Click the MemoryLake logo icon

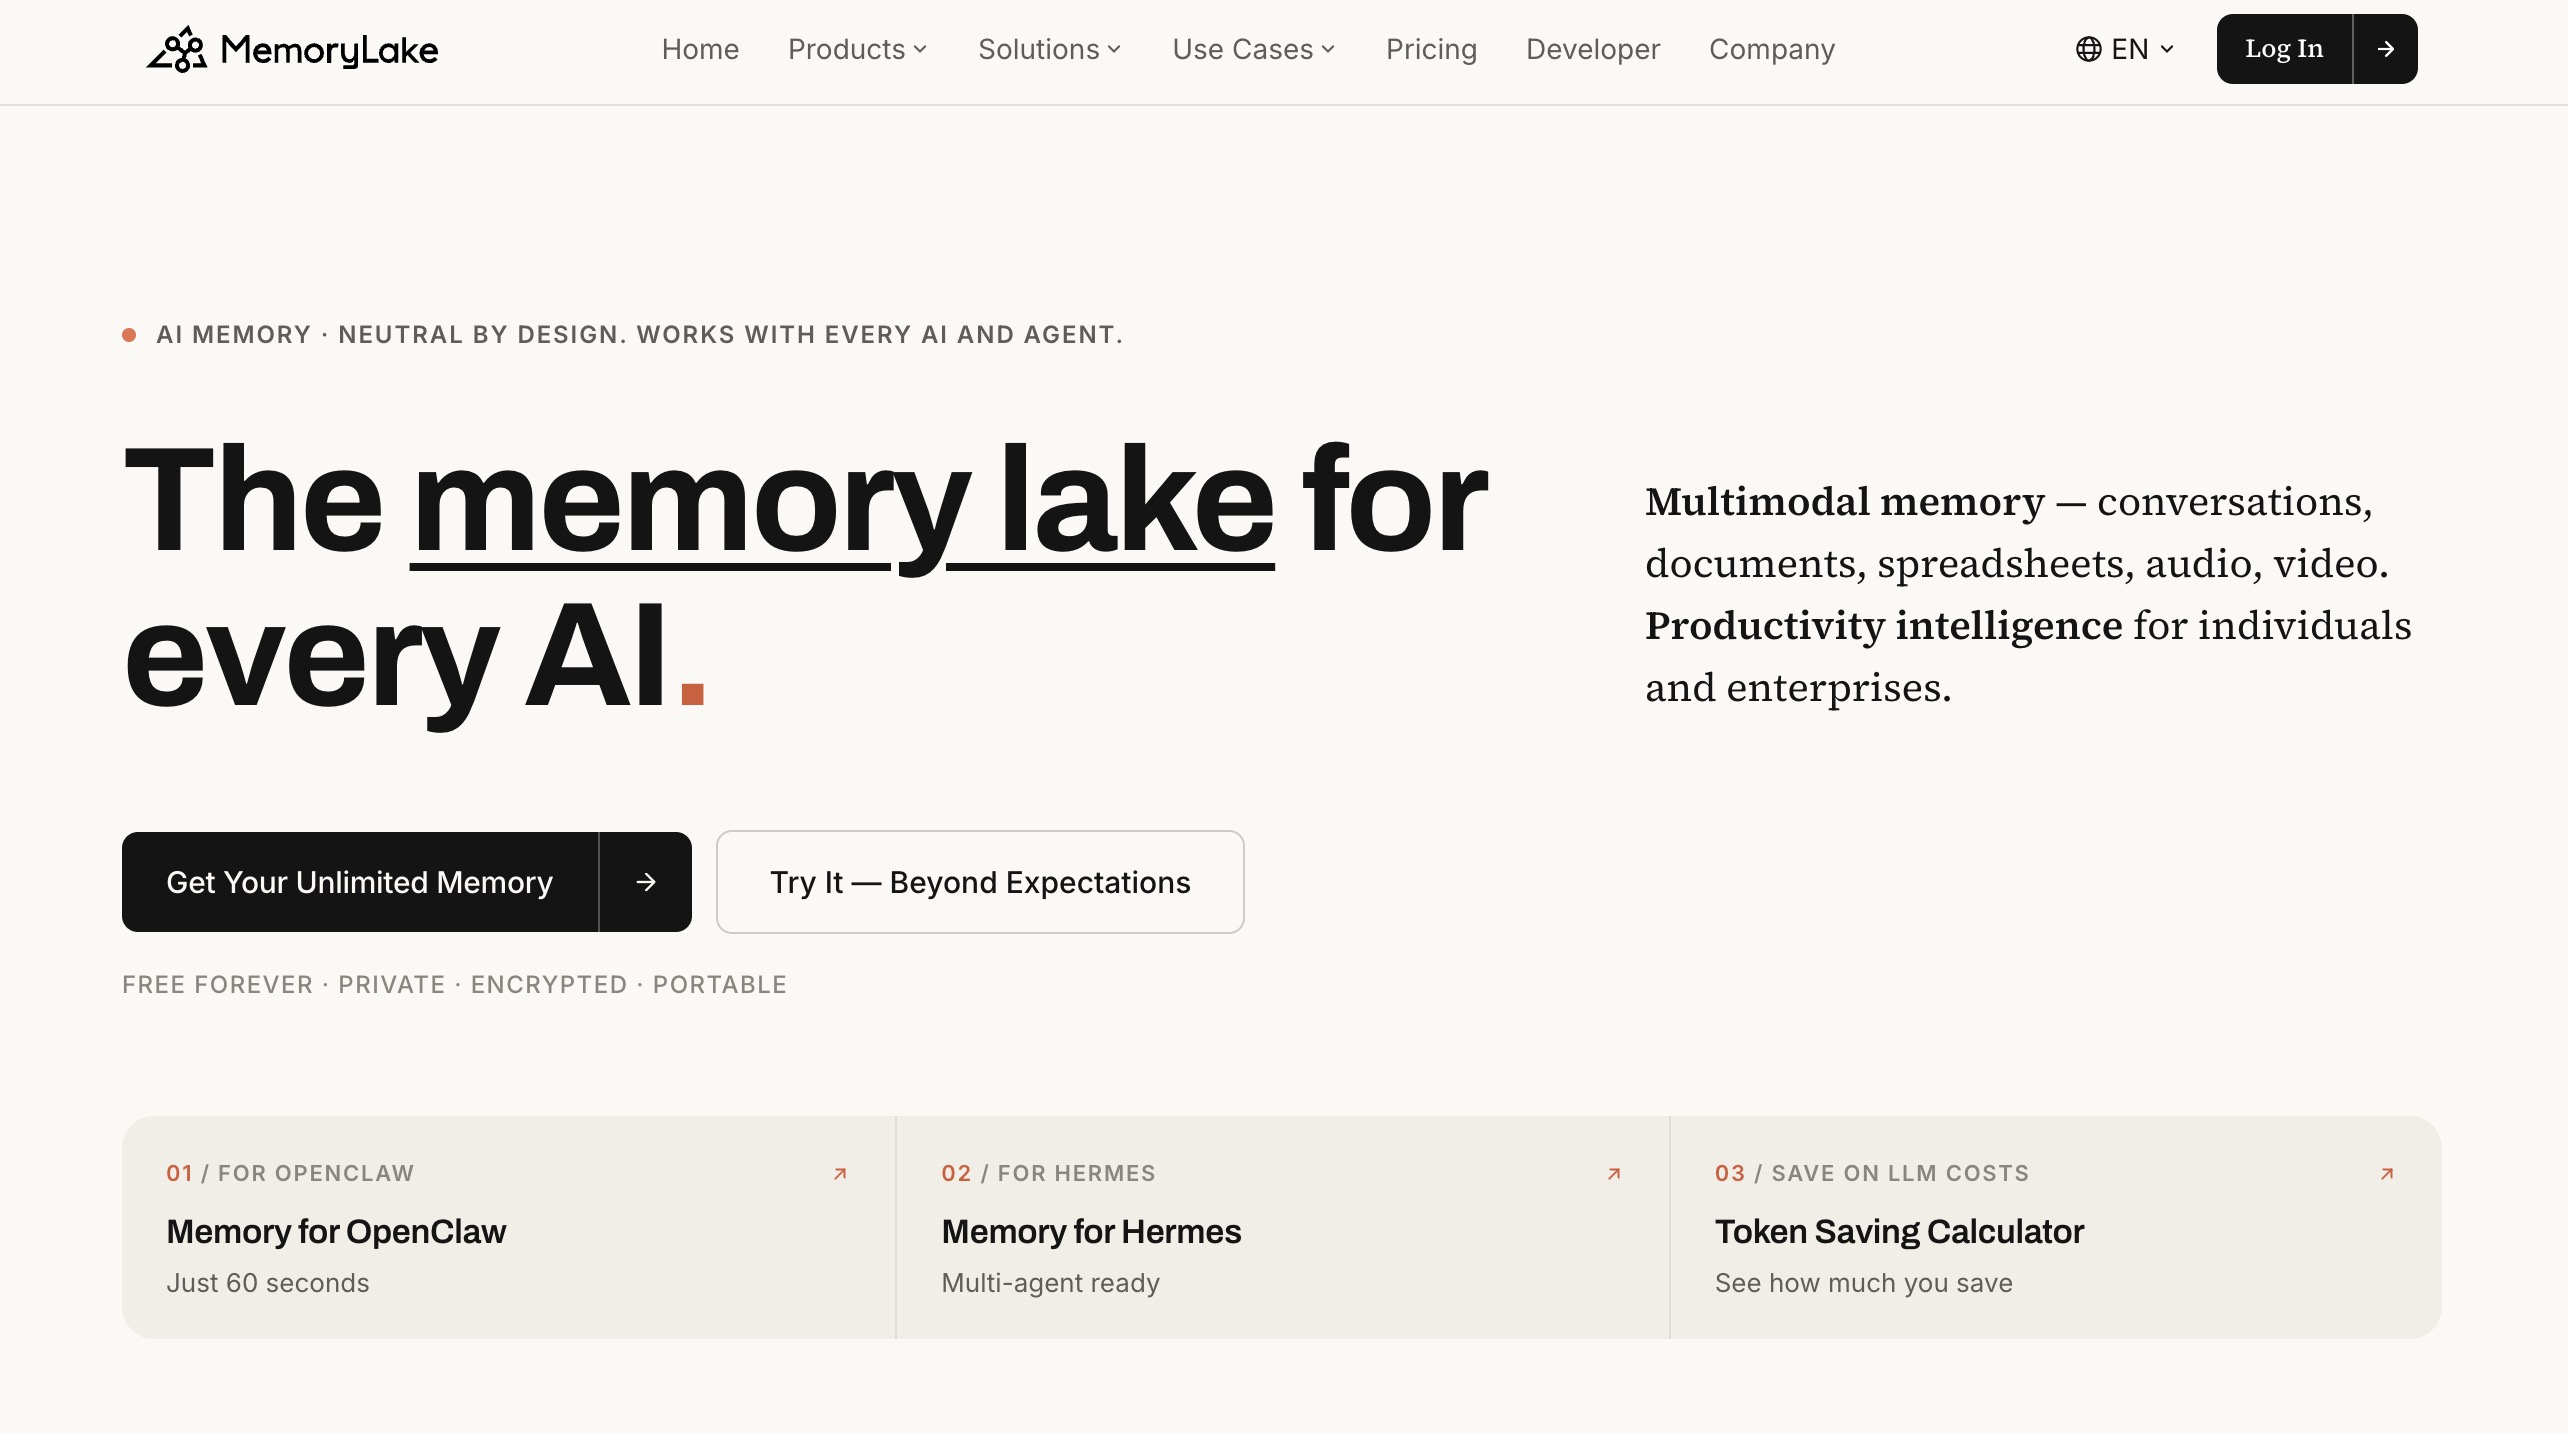[x=177, y=49]
